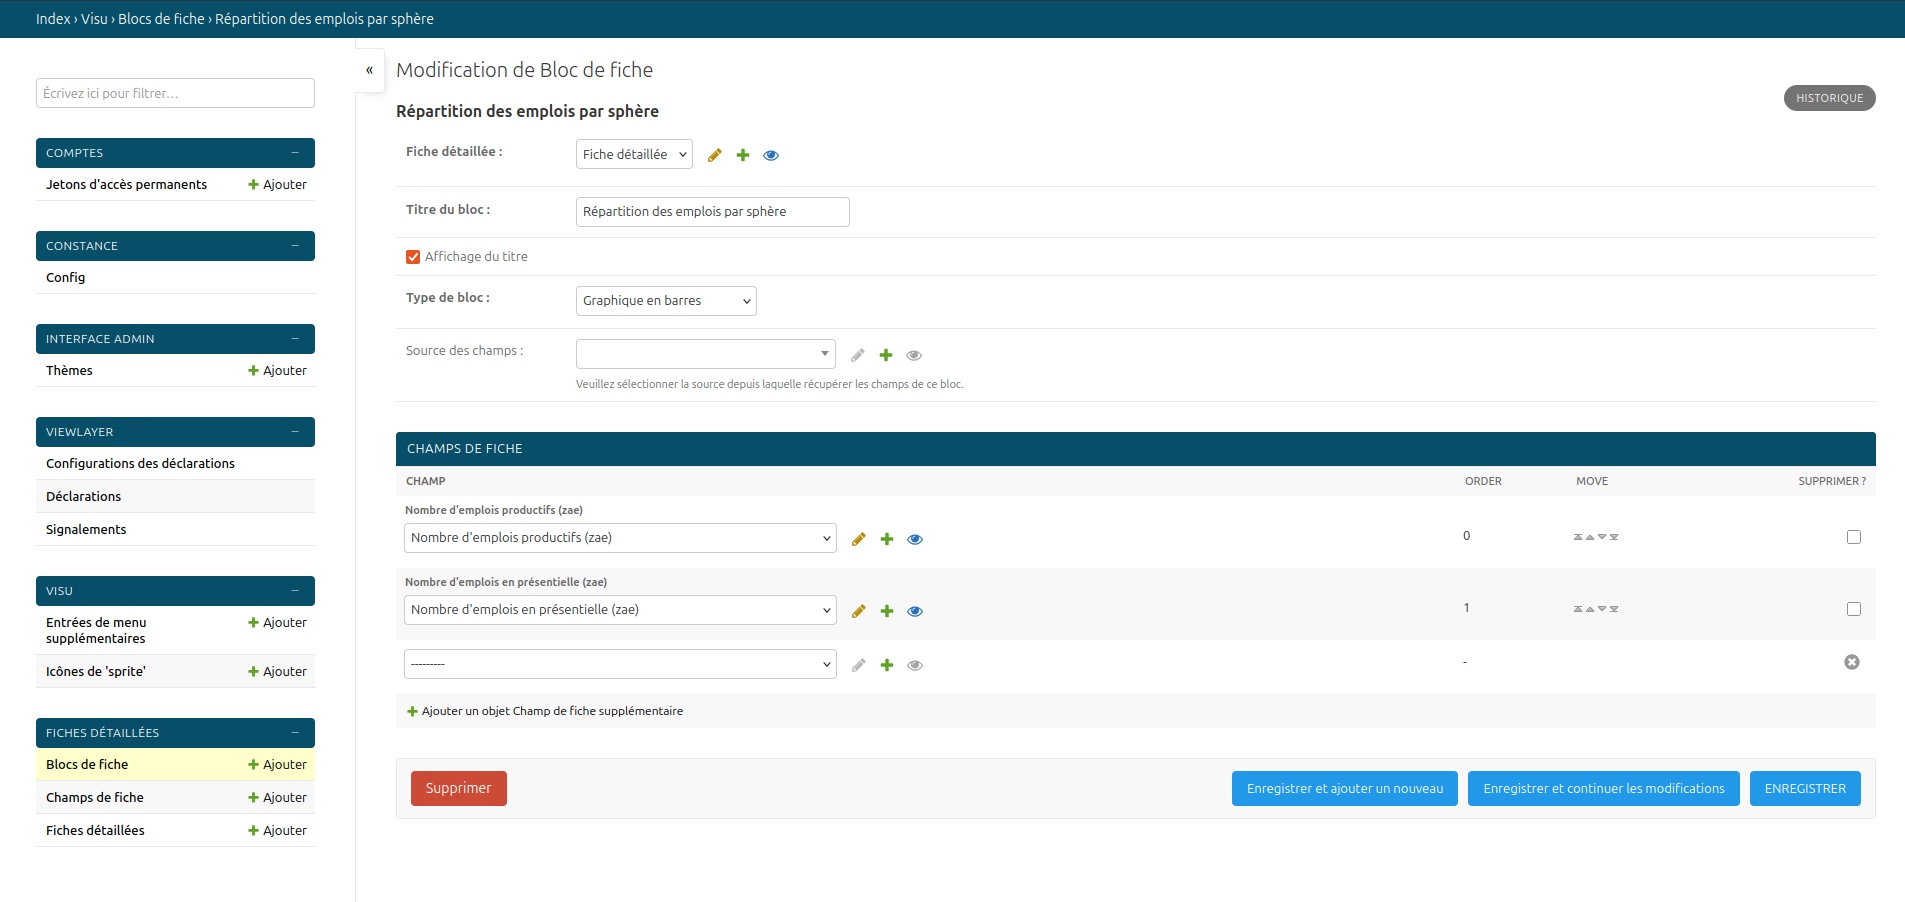Move the 'emplois en présentielle' row down one position

point(1602,609)
